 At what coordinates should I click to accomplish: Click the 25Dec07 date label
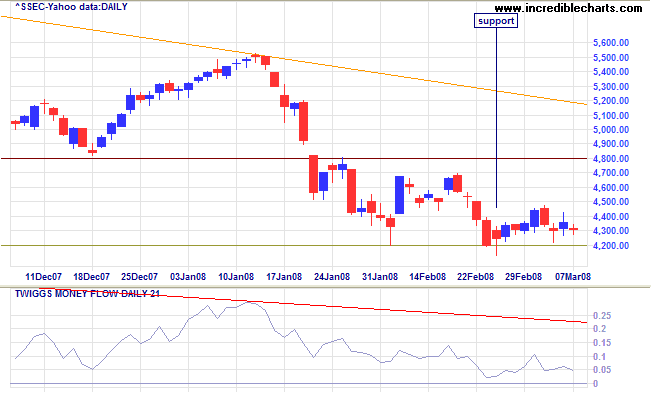pos(140,276)
